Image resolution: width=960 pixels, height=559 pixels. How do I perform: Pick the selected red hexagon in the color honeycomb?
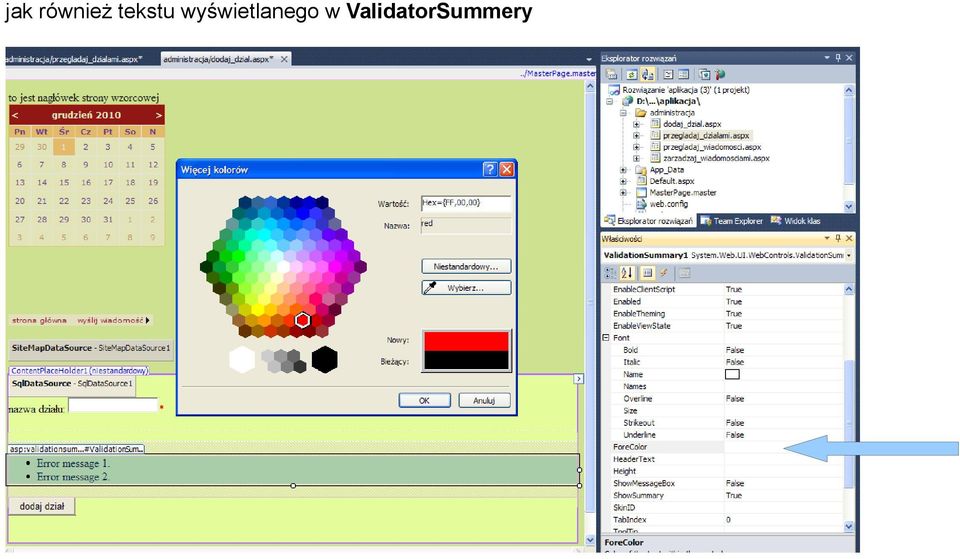302,320
